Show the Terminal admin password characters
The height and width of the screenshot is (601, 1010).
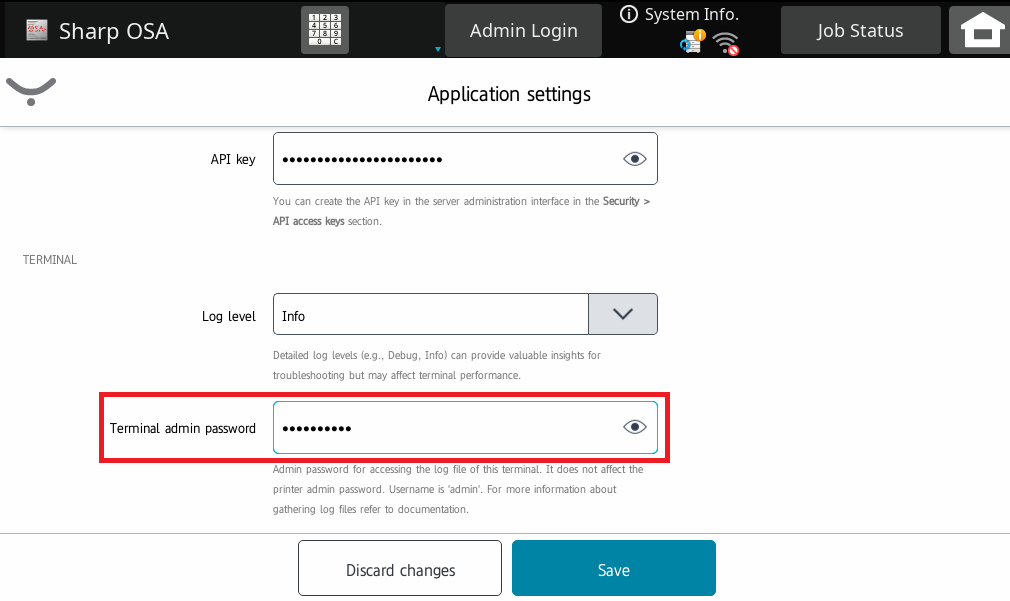634,428
